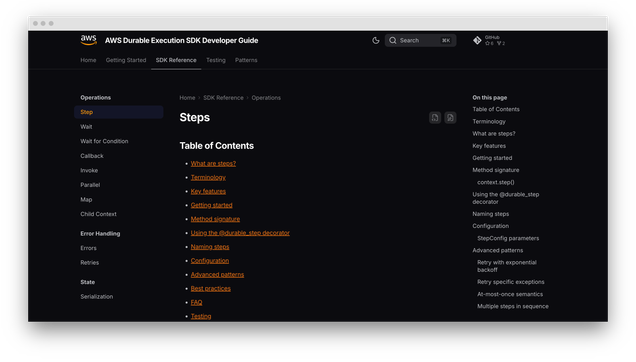Click the AWS logo in header
636x362 pixels.
pyautogui.click(x=88, y=40)
